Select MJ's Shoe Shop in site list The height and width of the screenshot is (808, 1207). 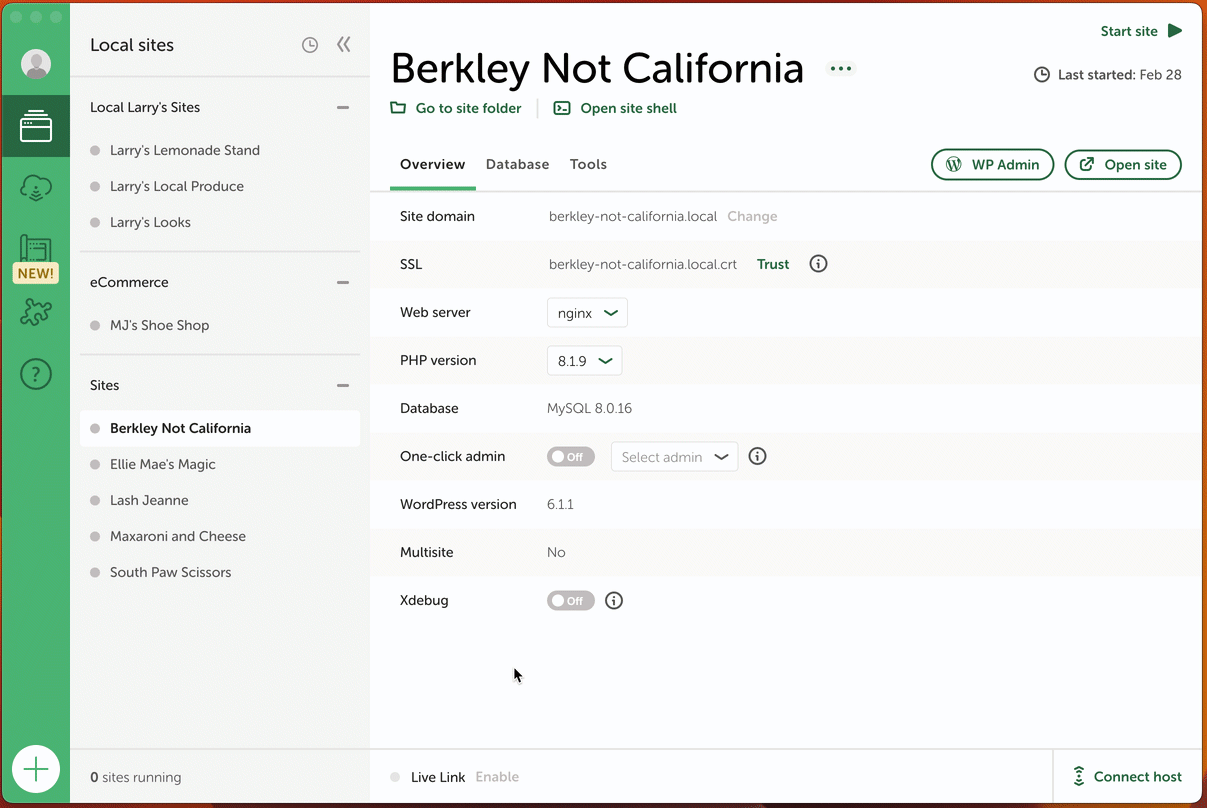click(x=159, y=325)
